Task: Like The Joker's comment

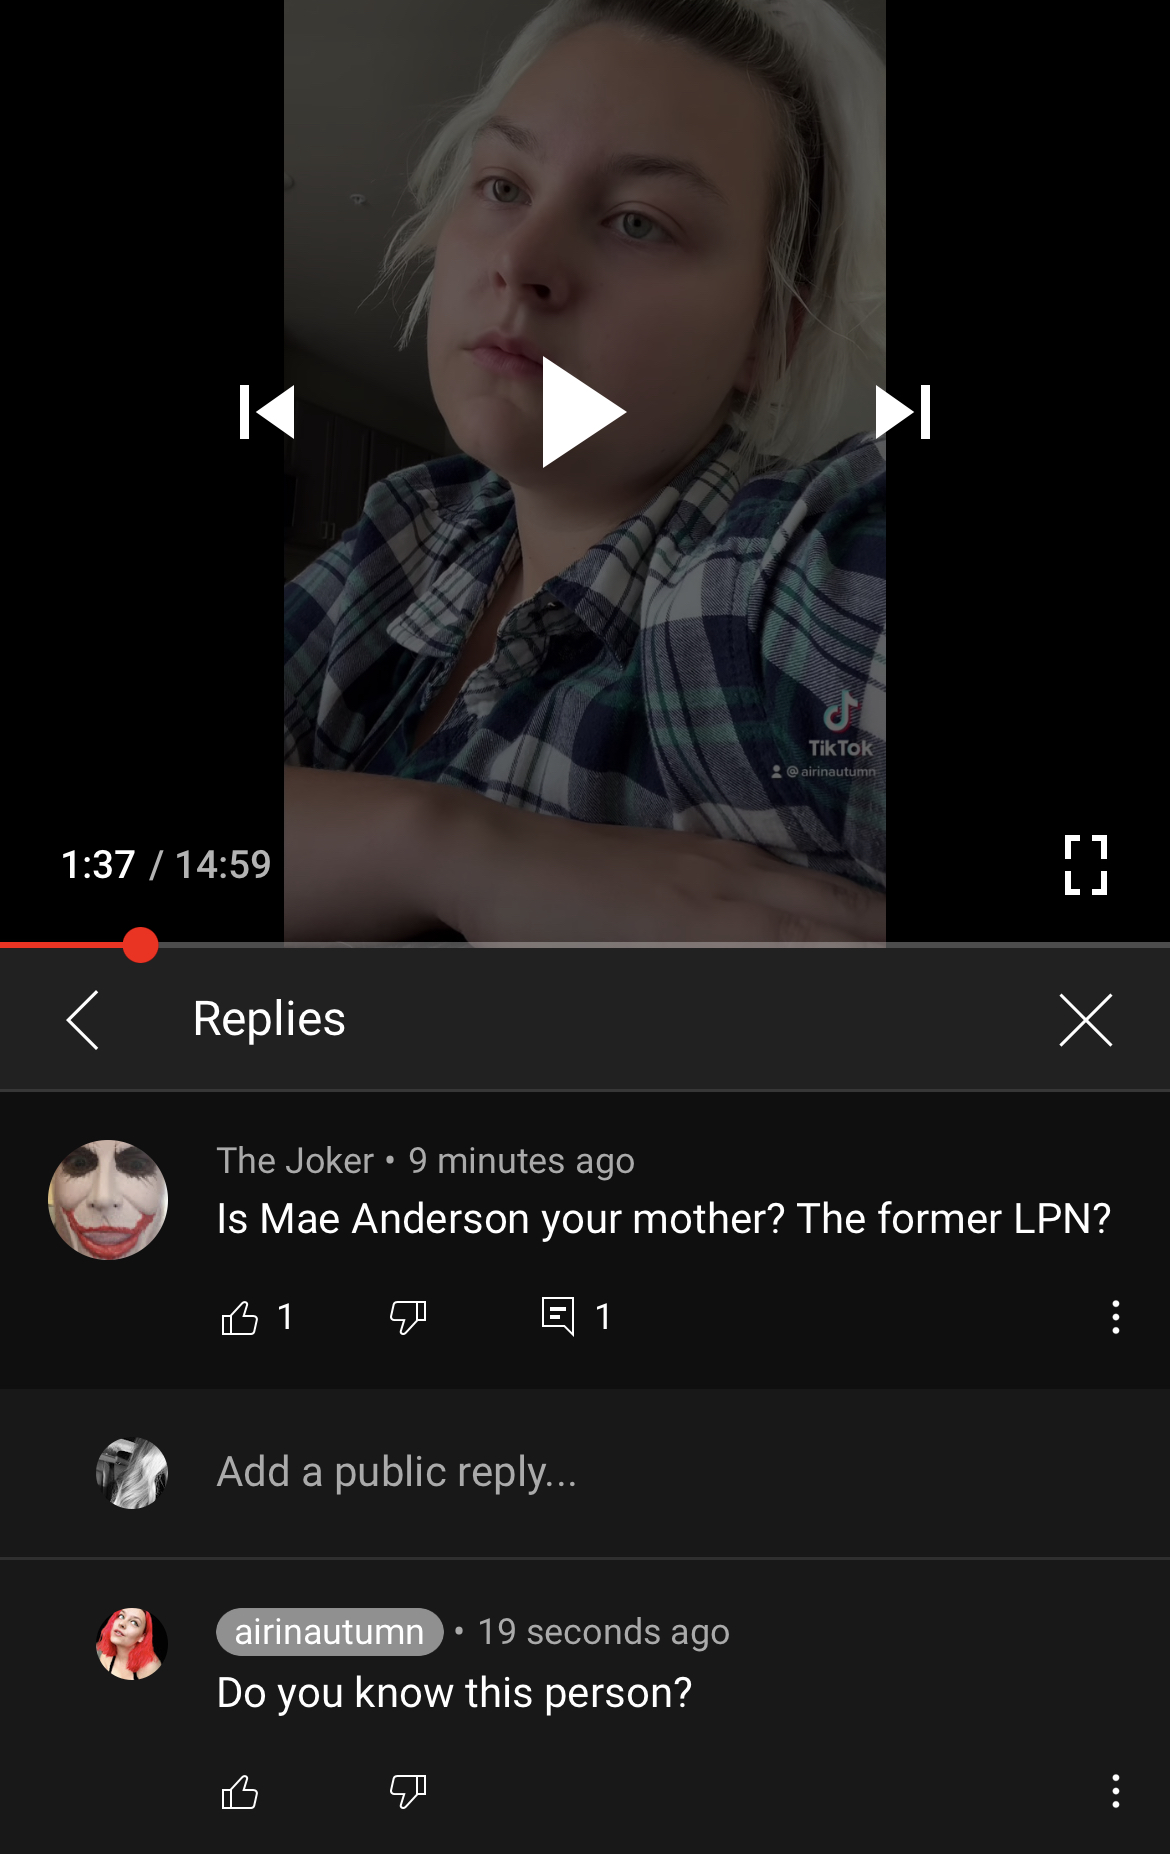Action: click(x=240, y=1317)
